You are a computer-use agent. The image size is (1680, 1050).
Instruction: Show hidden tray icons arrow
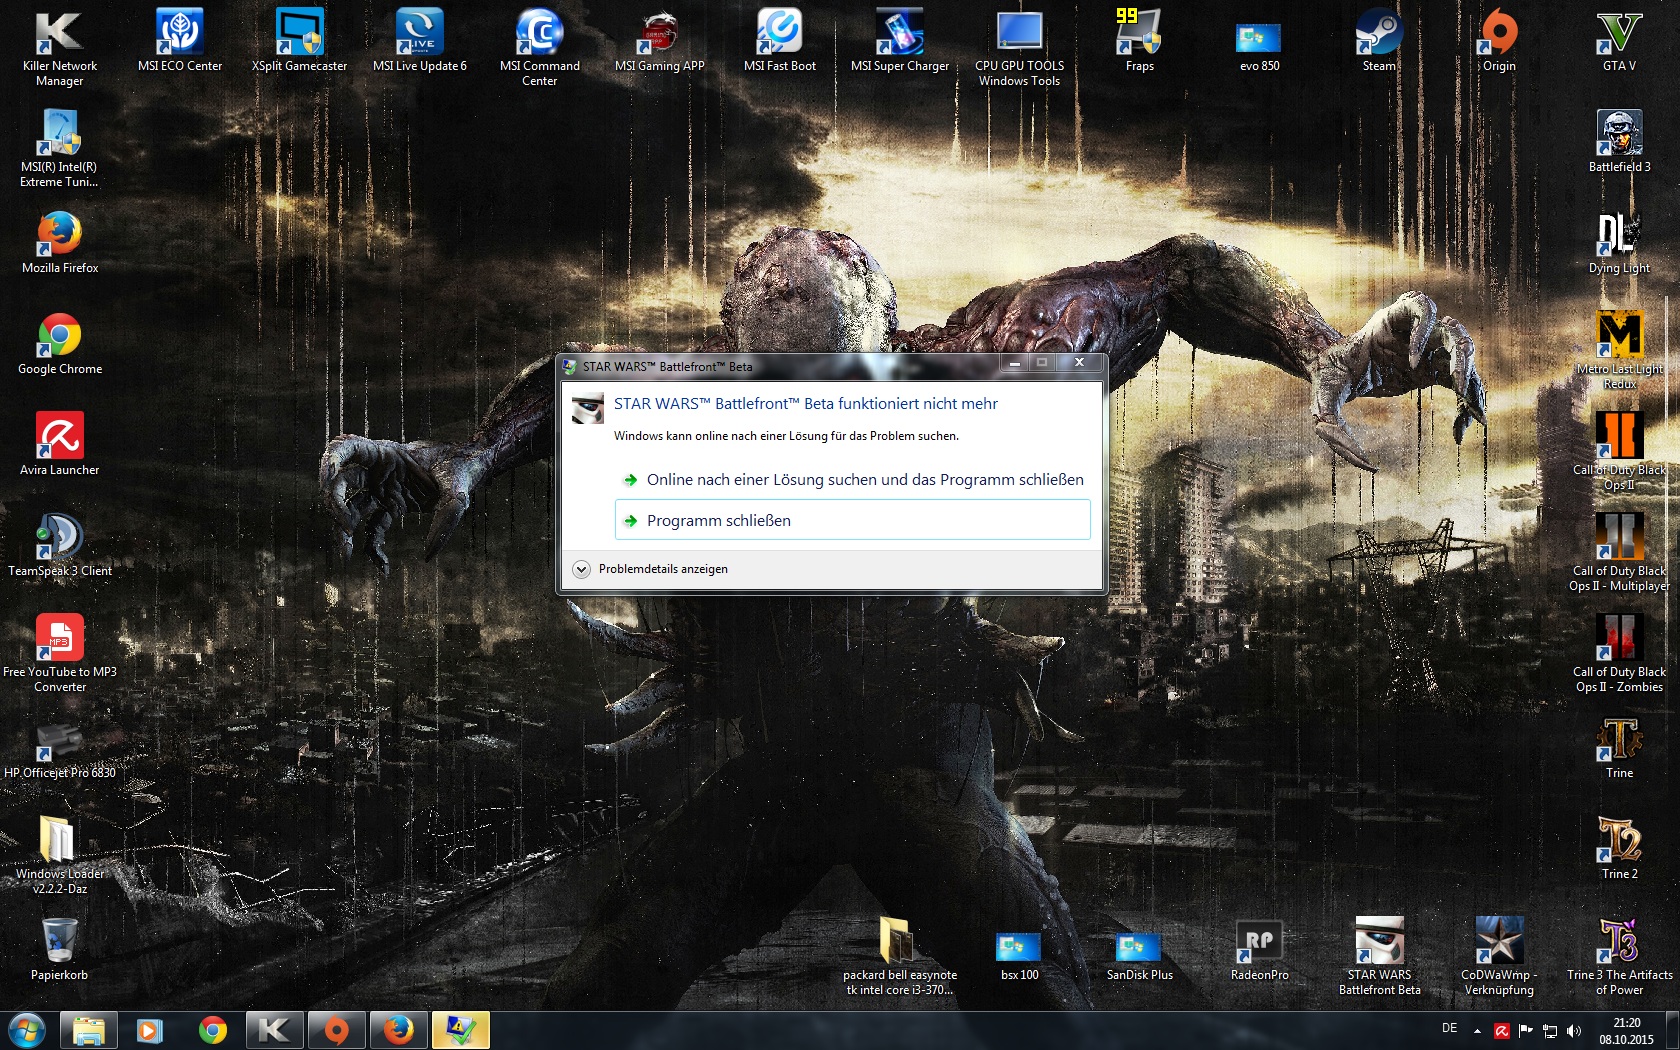pyautogui.click(x=1477, y=1031)
